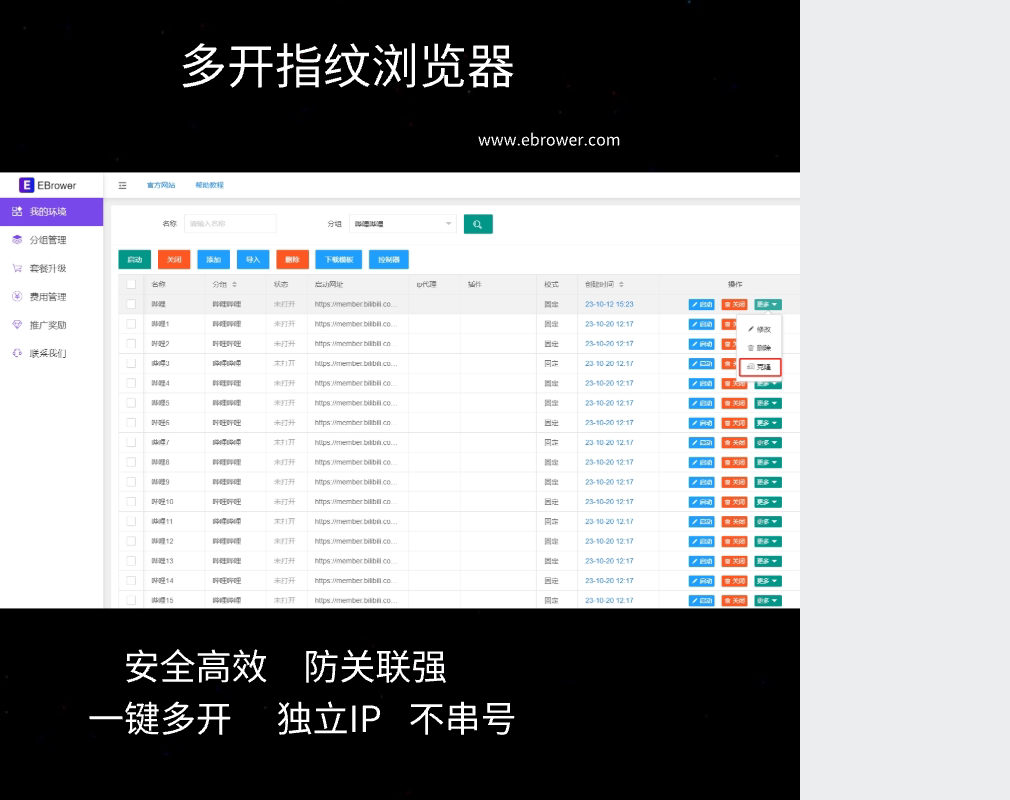Viewport: 1010px width, 800px height.
Task: Click the EBrower logo icon
Action: [26, 186]
